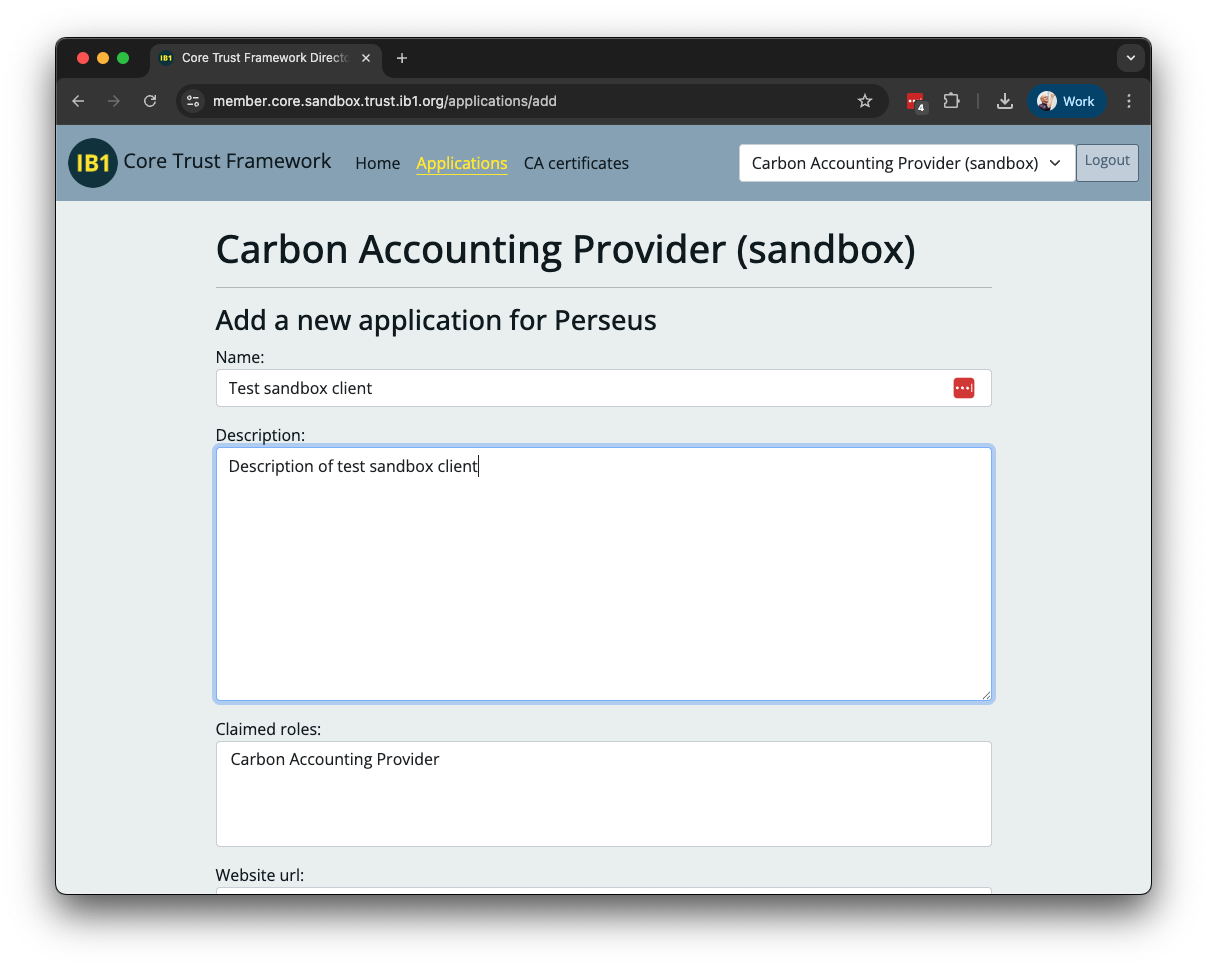Go back with the browser back arrow
Viewport: 1207px width, 968px height.
tap(78, 101)
